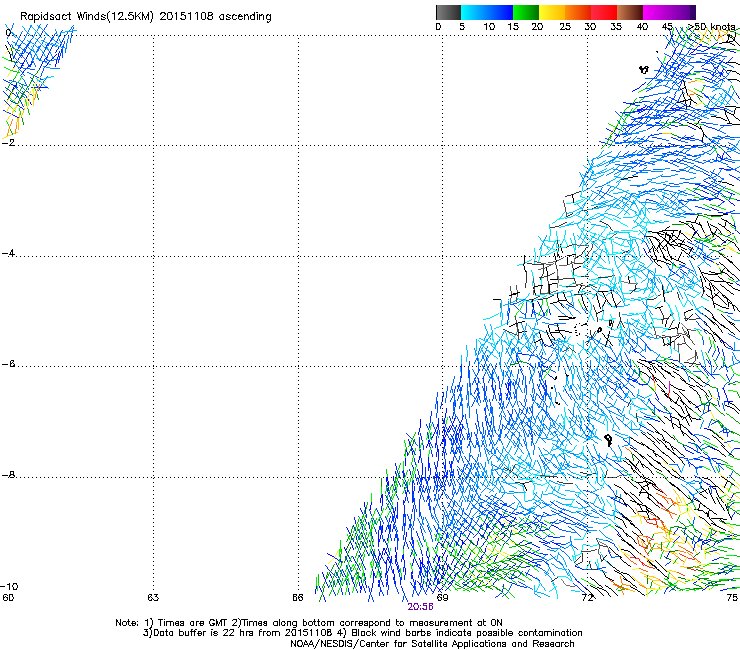Click the 'Times are GMT' note text
740x650 pixels.
(x=193, y=623)
